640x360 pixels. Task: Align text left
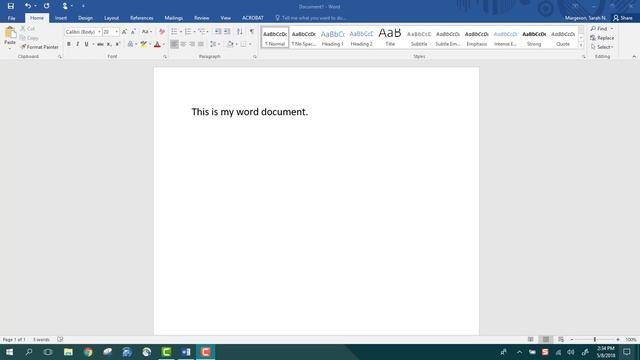pos(174,44)
